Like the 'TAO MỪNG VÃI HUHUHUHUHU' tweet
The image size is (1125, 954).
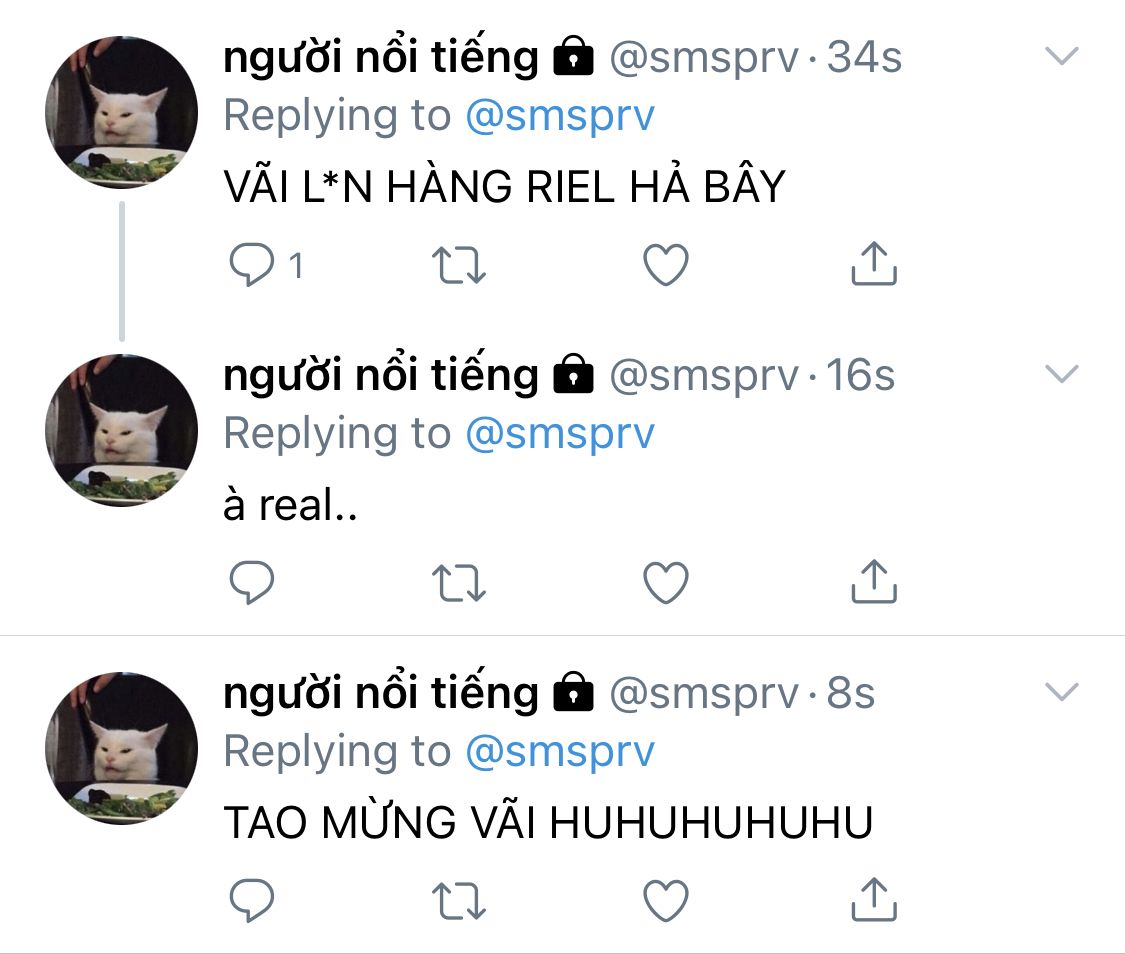click(x=666, y=900)
